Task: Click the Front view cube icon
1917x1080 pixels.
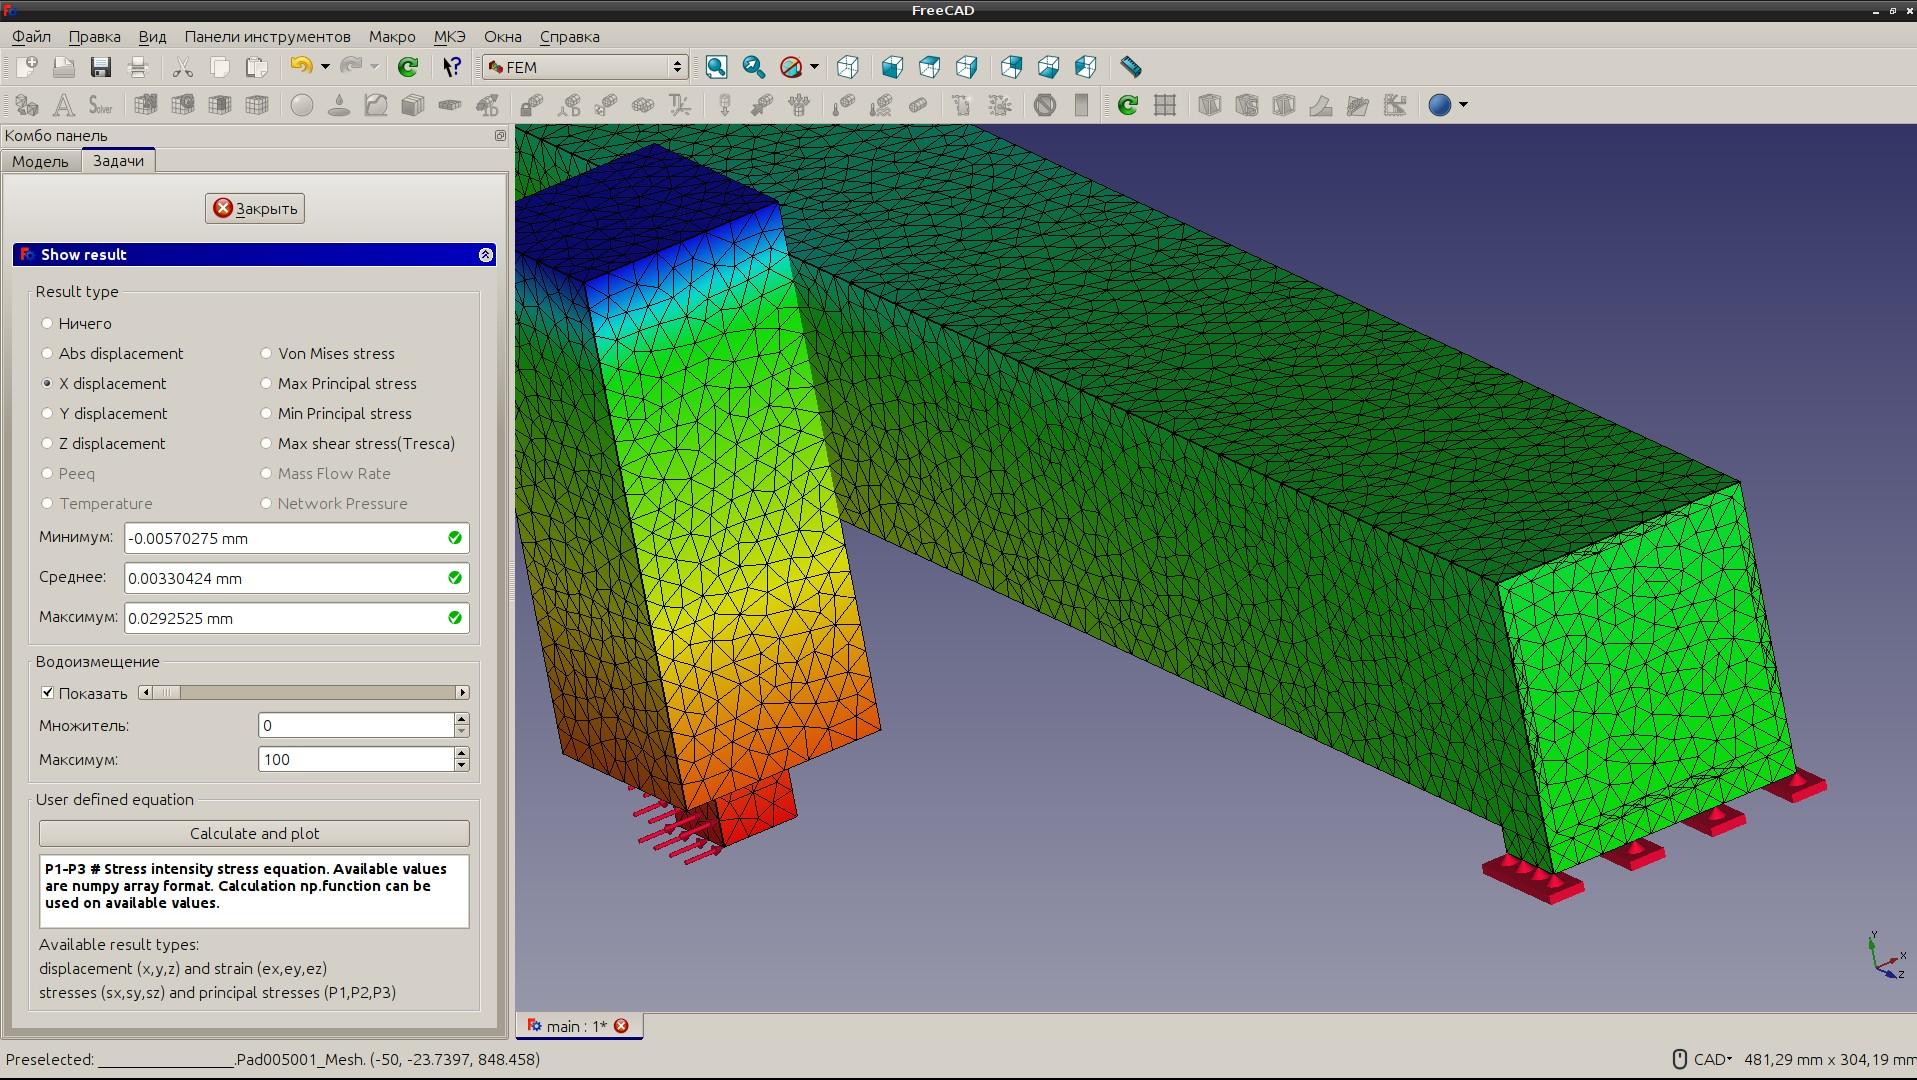Action: click(892, 67)
